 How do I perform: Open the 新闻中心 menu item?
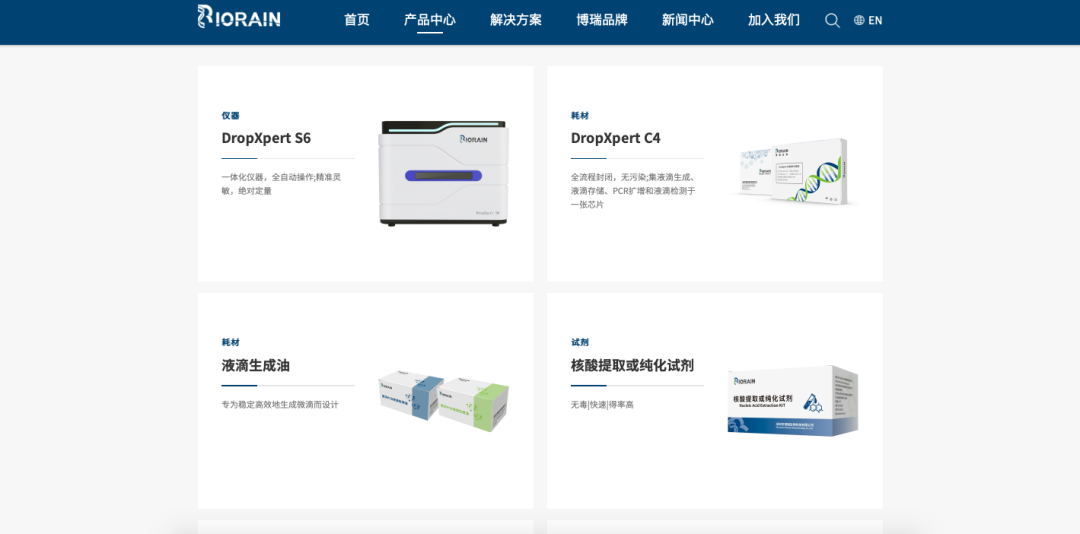click(x=687, y=20)
